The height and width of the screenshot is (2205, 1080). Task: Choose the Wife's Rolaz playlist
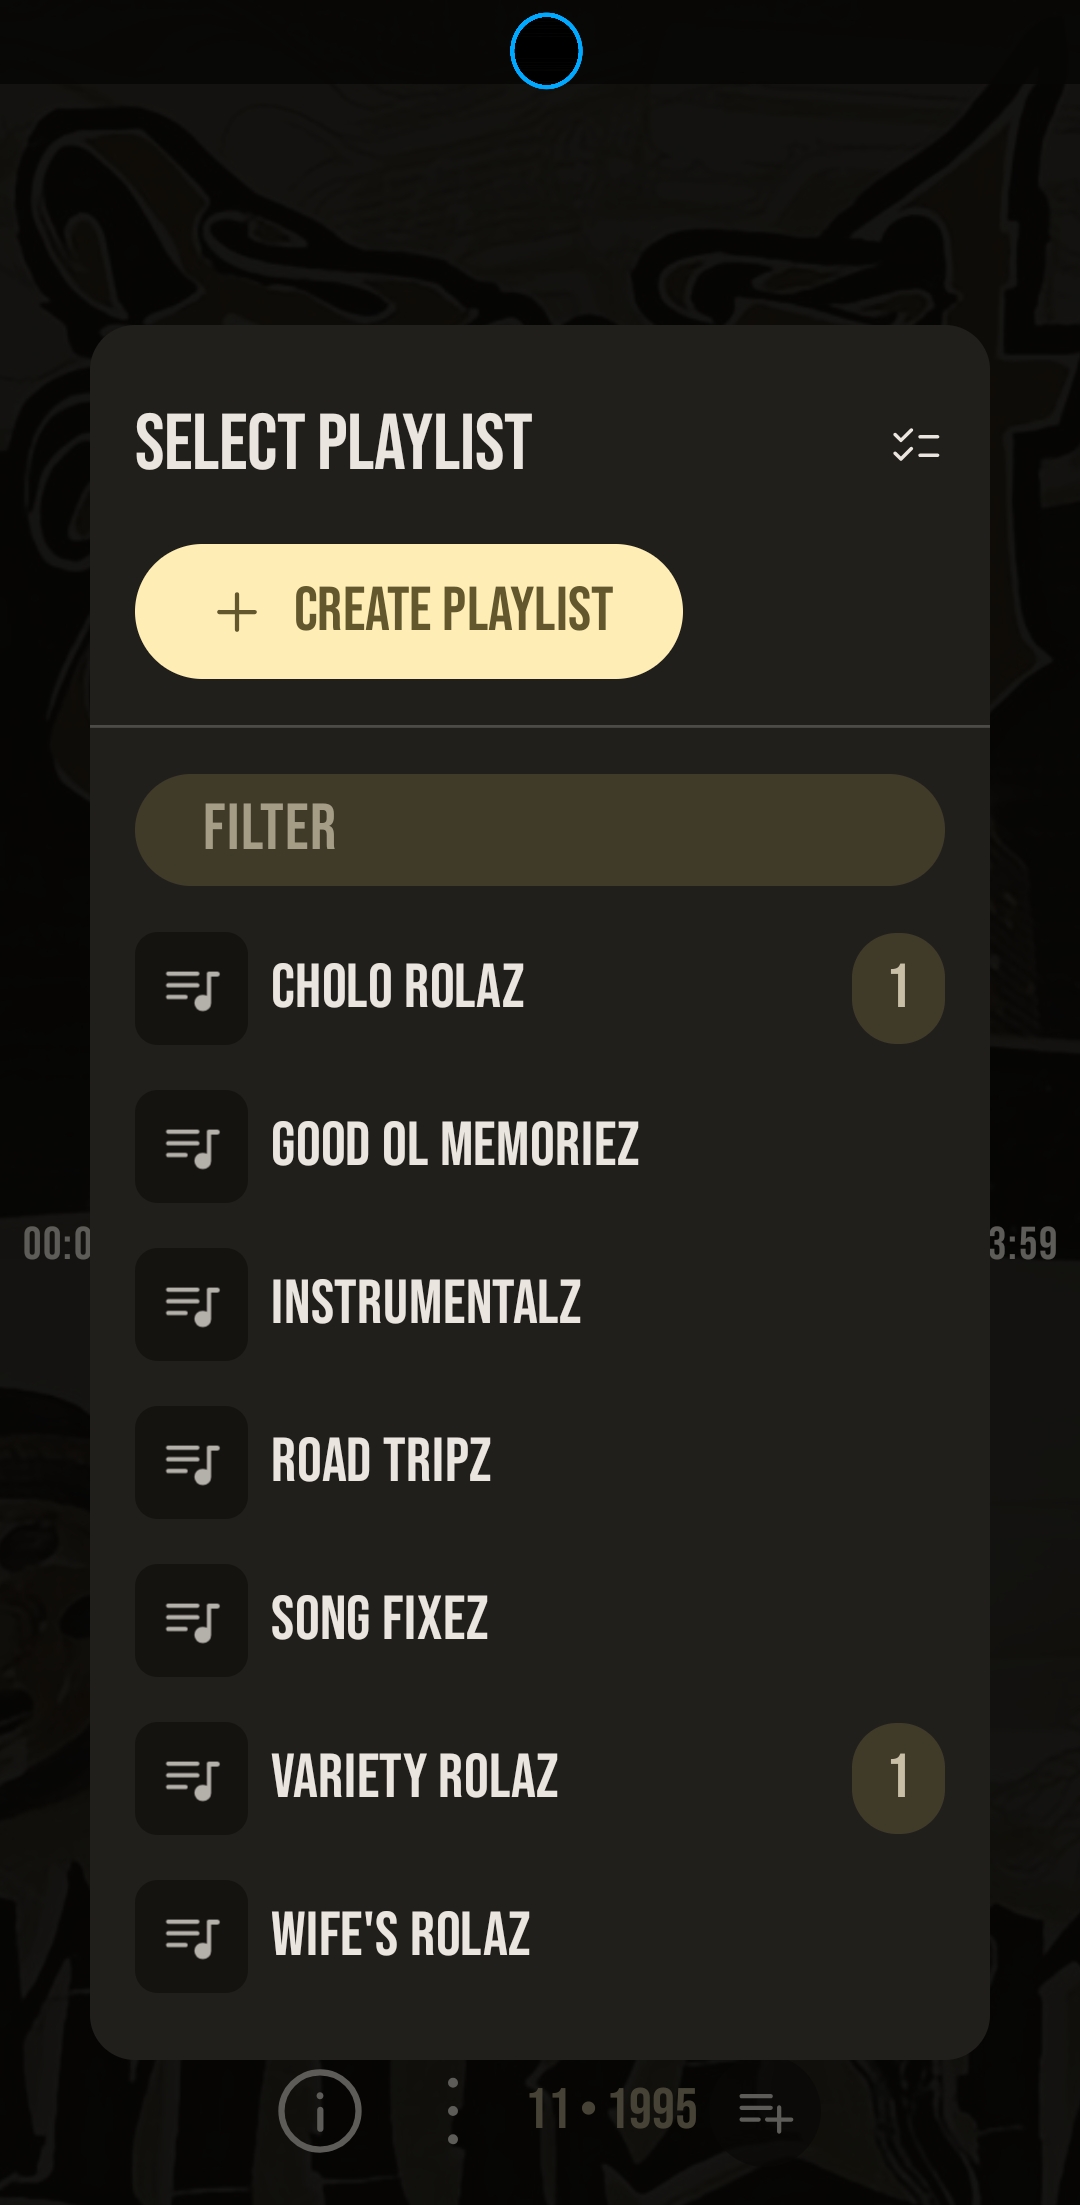[401, 1935]
